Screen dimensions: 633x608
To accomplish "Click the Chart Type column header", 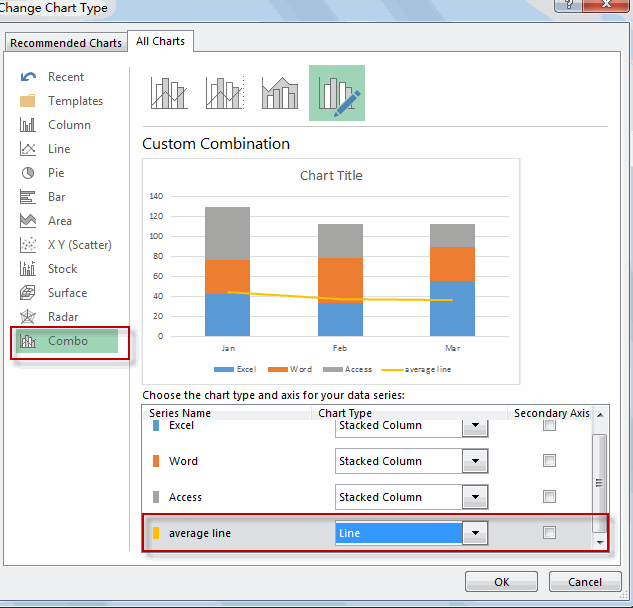I will coord(345,413).
